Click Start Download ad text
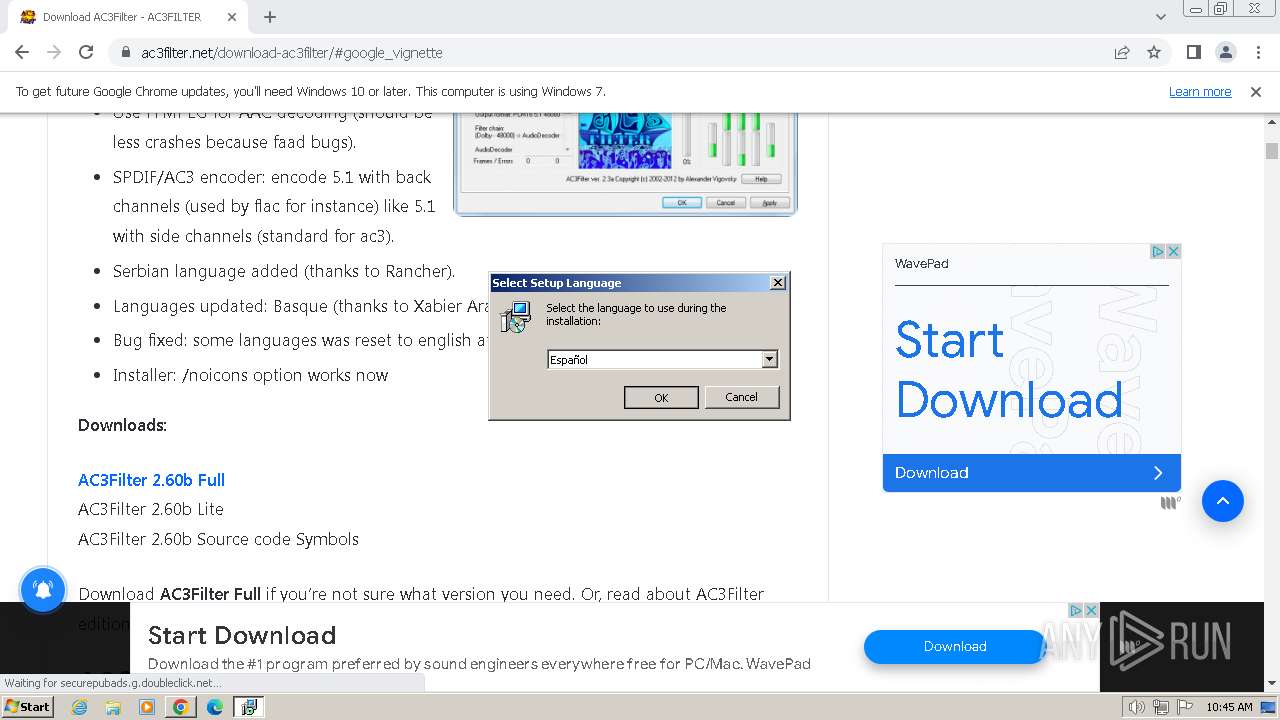This screenshot has width=1280, height=720. (1009, 370)
